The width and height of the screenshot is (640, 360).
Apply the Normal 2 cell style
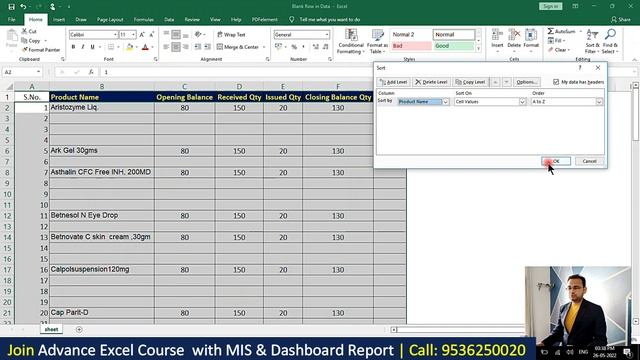(411, 35)
